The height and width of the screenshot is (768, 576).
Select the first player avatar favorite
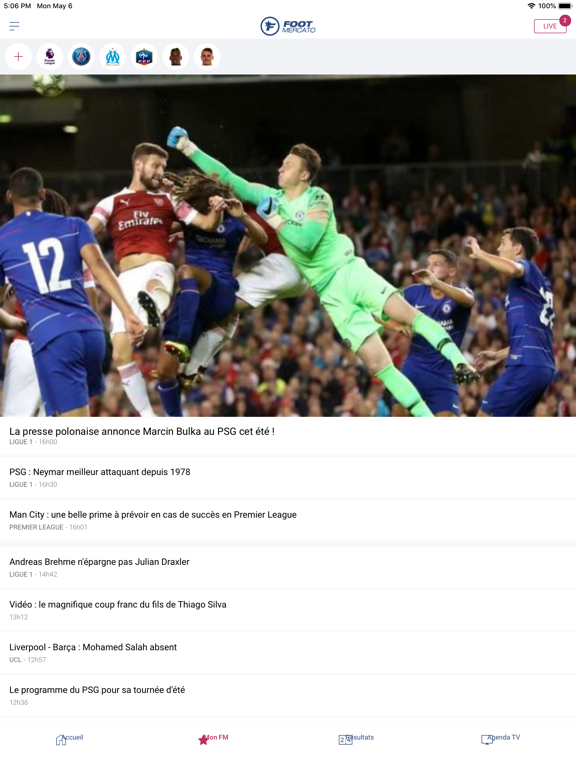(175, 57)
